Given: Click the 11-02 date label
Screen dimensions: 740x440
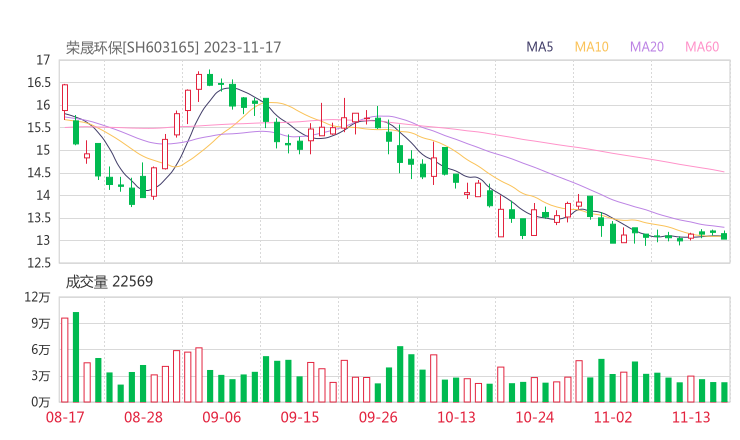Looking at the screenshot, I should [x=613, y=417].
